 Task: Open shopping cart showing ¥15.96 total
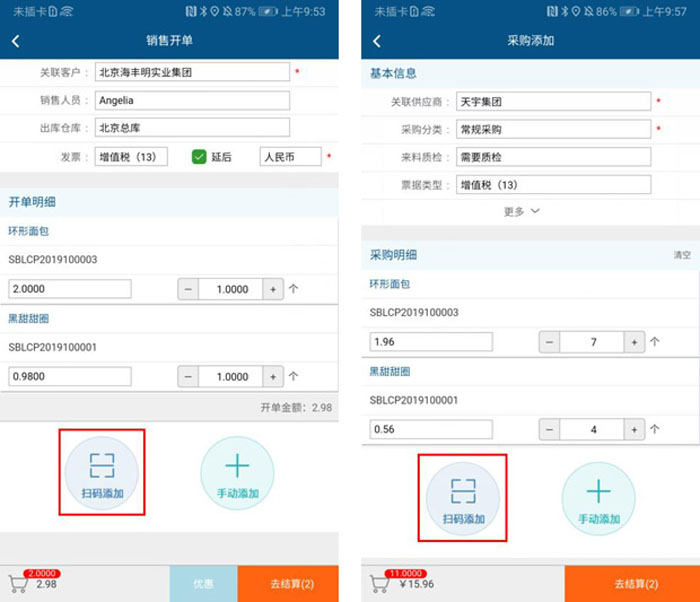pos(380,584)
